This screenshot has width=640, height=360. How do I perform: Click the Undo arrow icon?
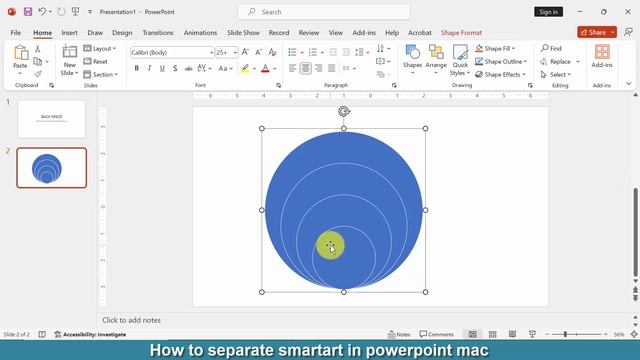tap(42, 12)
